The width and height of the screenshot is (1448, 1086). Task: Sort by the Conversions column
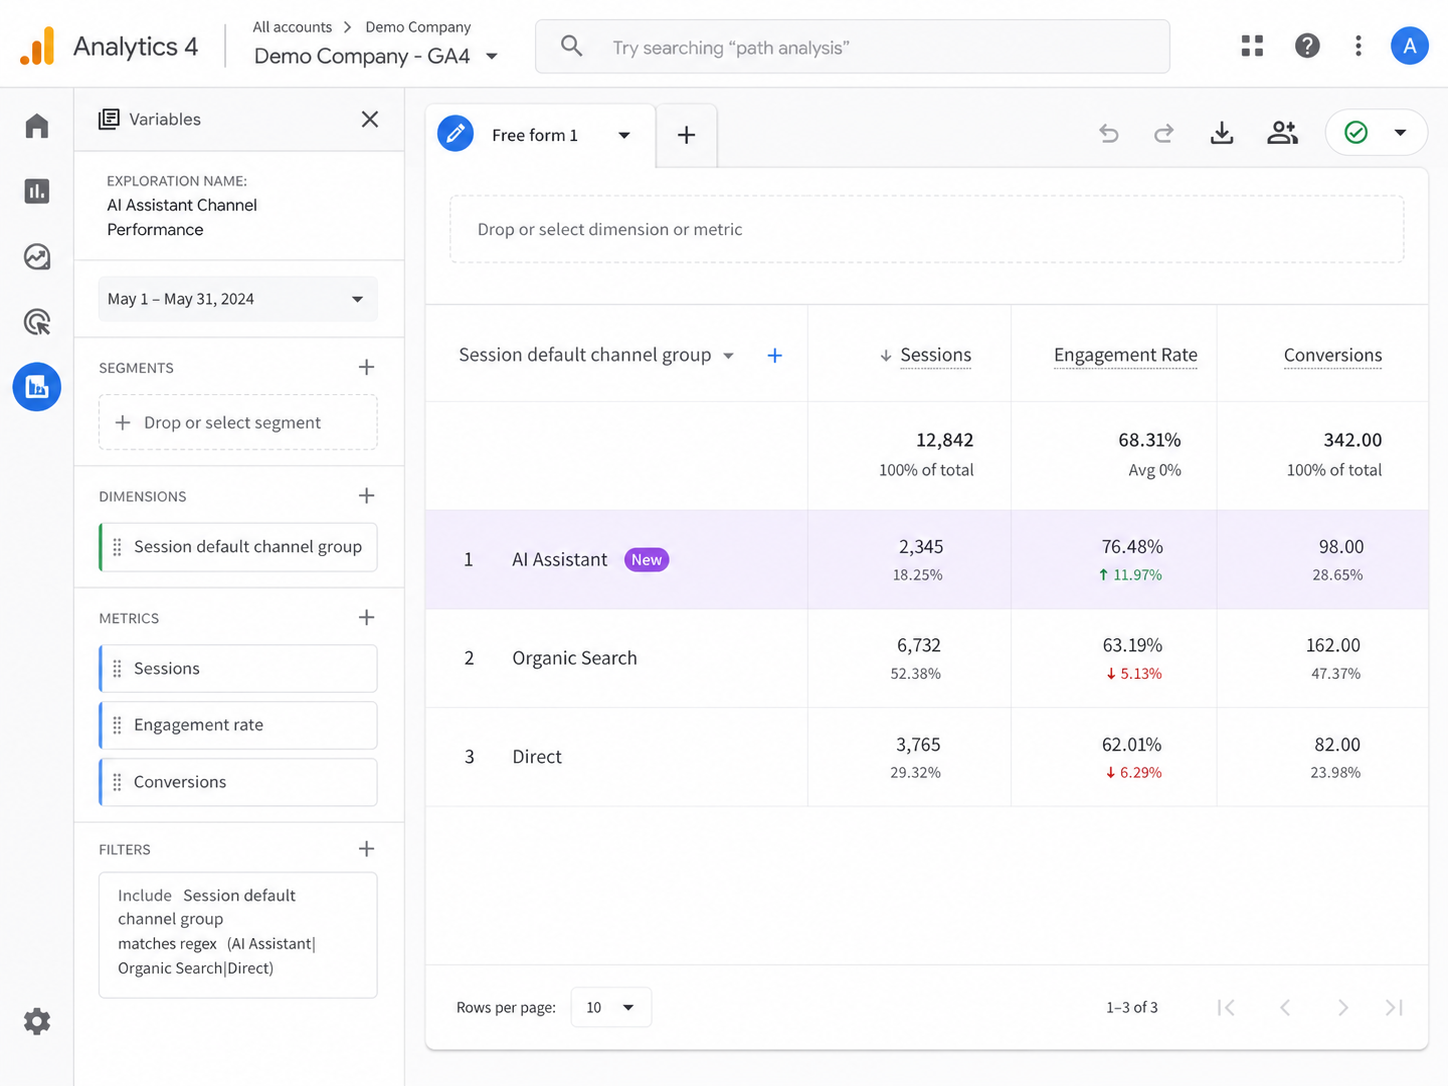[x=1333, y=355]
